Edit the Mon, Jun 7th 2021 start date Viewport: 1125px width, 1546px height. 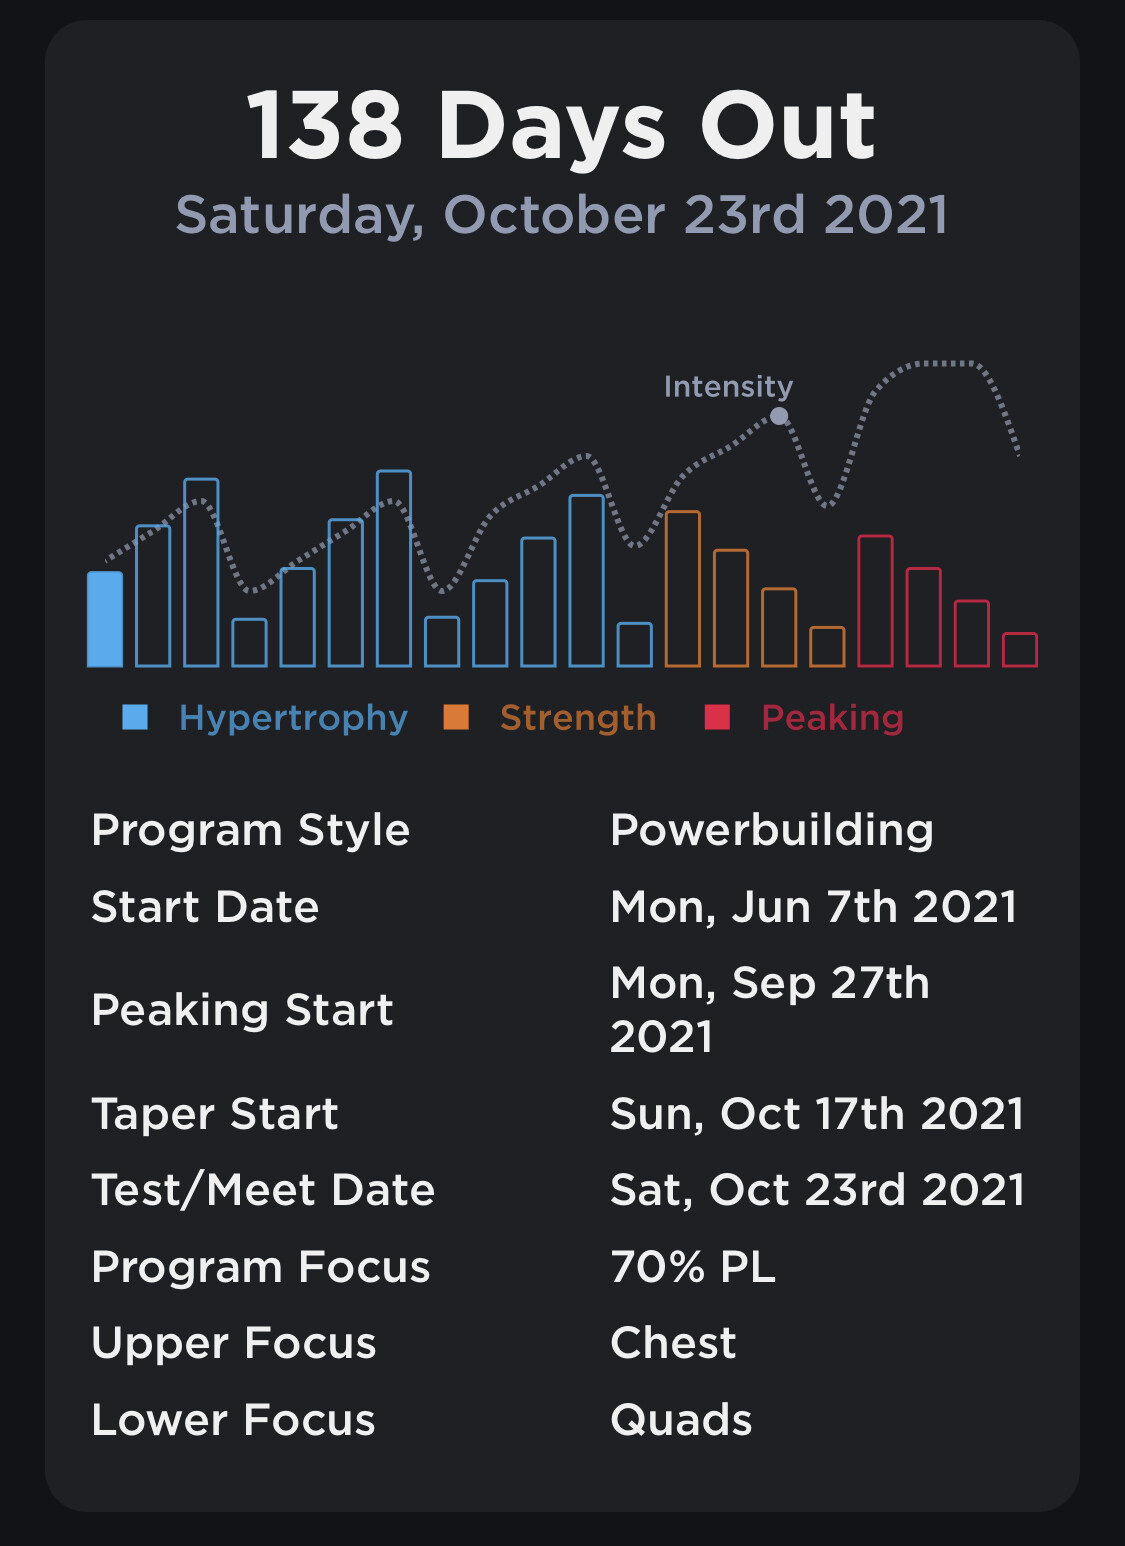tap(813, 907)
